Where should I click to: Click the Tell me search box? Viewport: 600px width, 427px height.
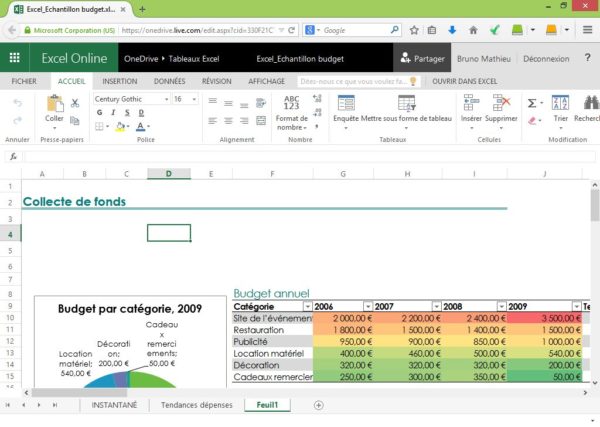(x=359, y=81)
